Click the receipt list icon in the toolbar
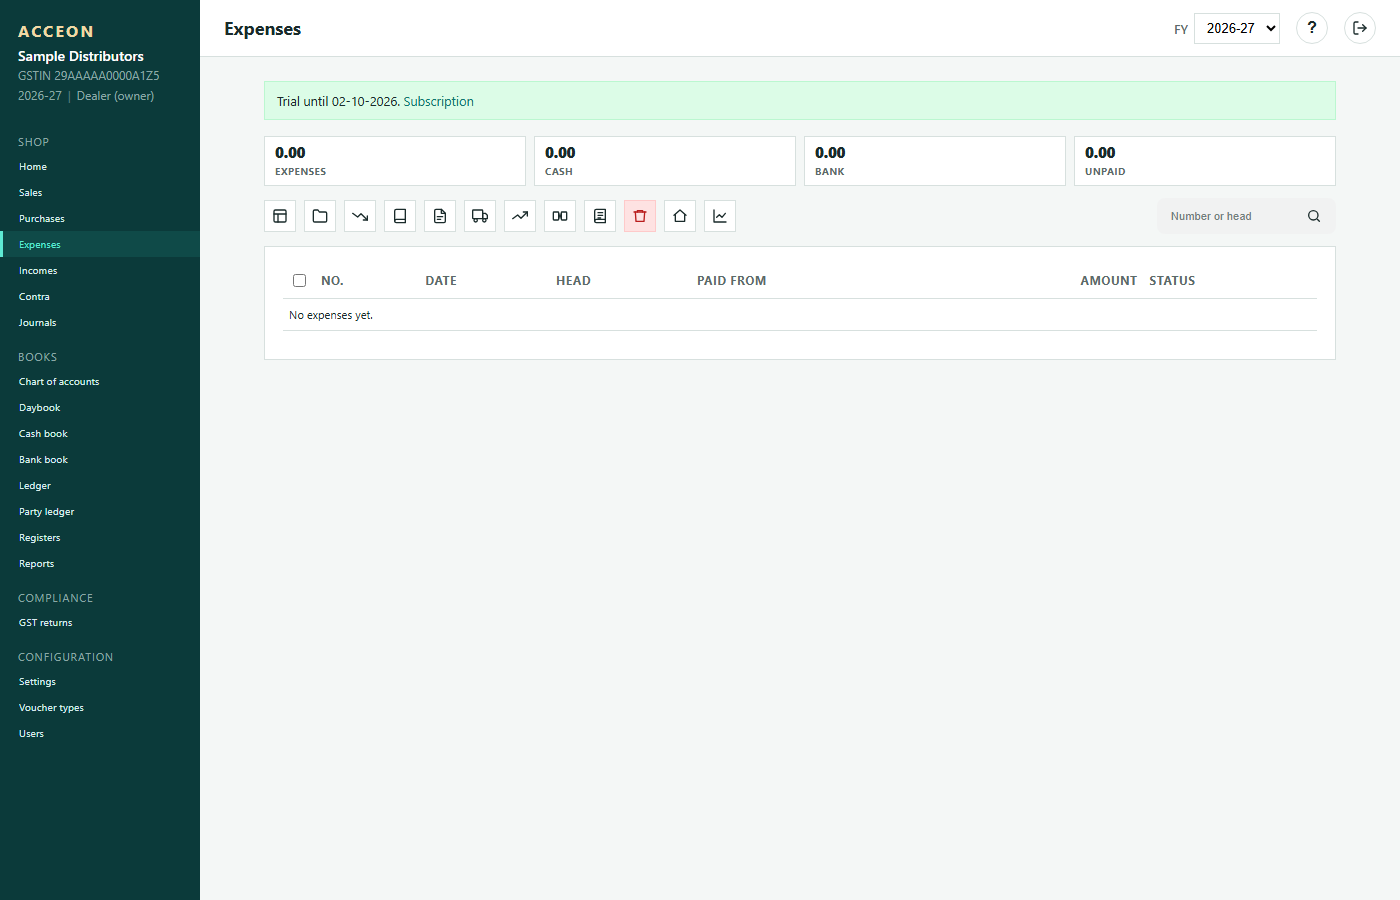The width and height of the screenshot is (1400, 900). (x=600, y=216)
